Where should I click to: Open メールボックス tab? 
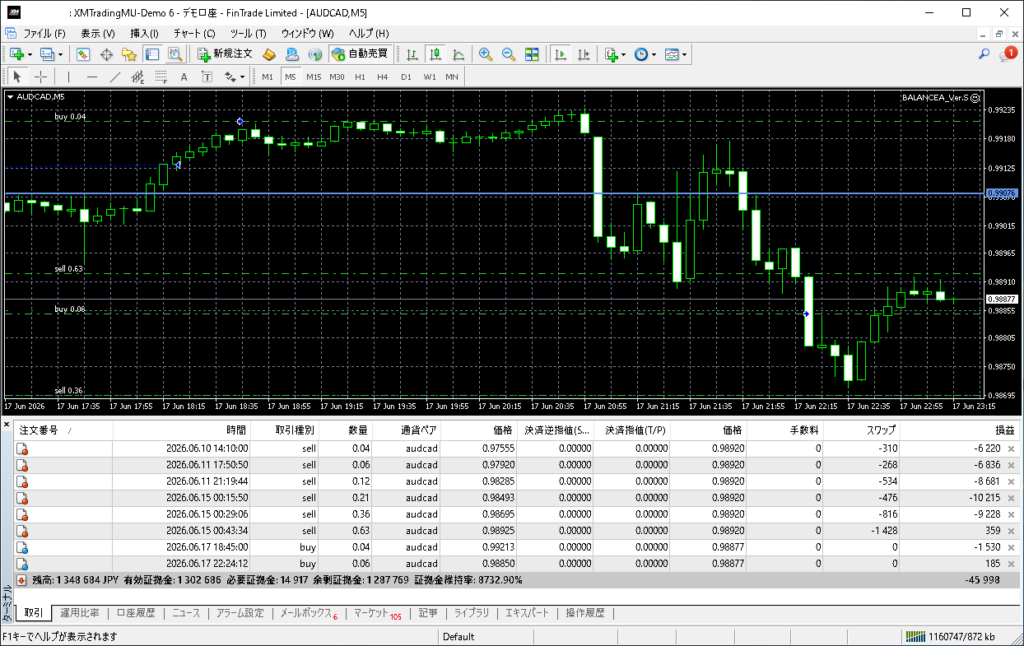(x=308, y=613)
